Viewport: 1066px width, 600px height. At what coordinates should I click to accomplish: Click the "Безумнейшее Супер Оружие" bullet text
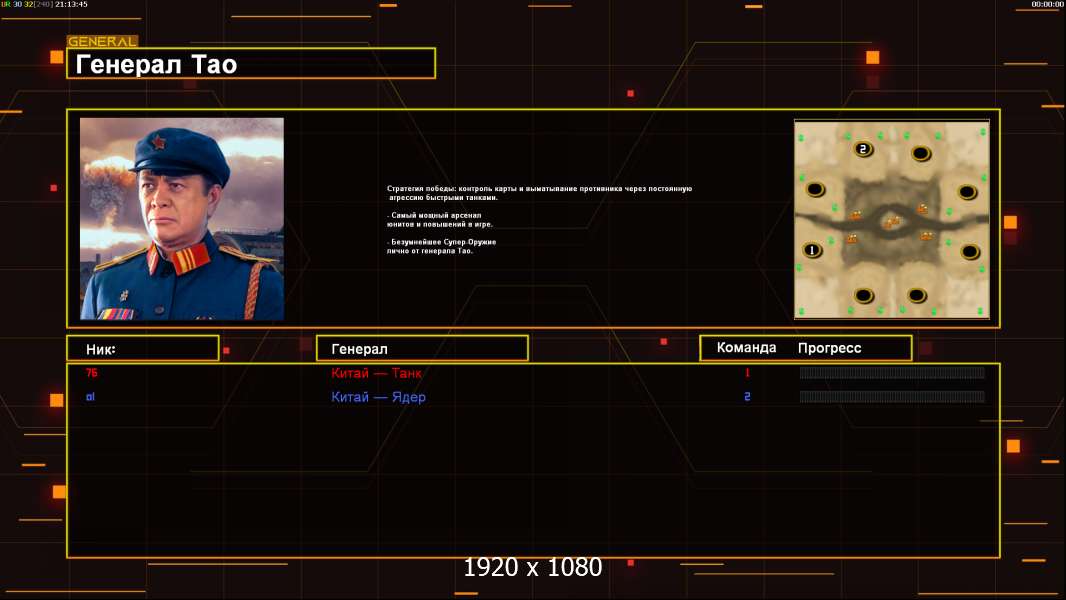point(441,246)
